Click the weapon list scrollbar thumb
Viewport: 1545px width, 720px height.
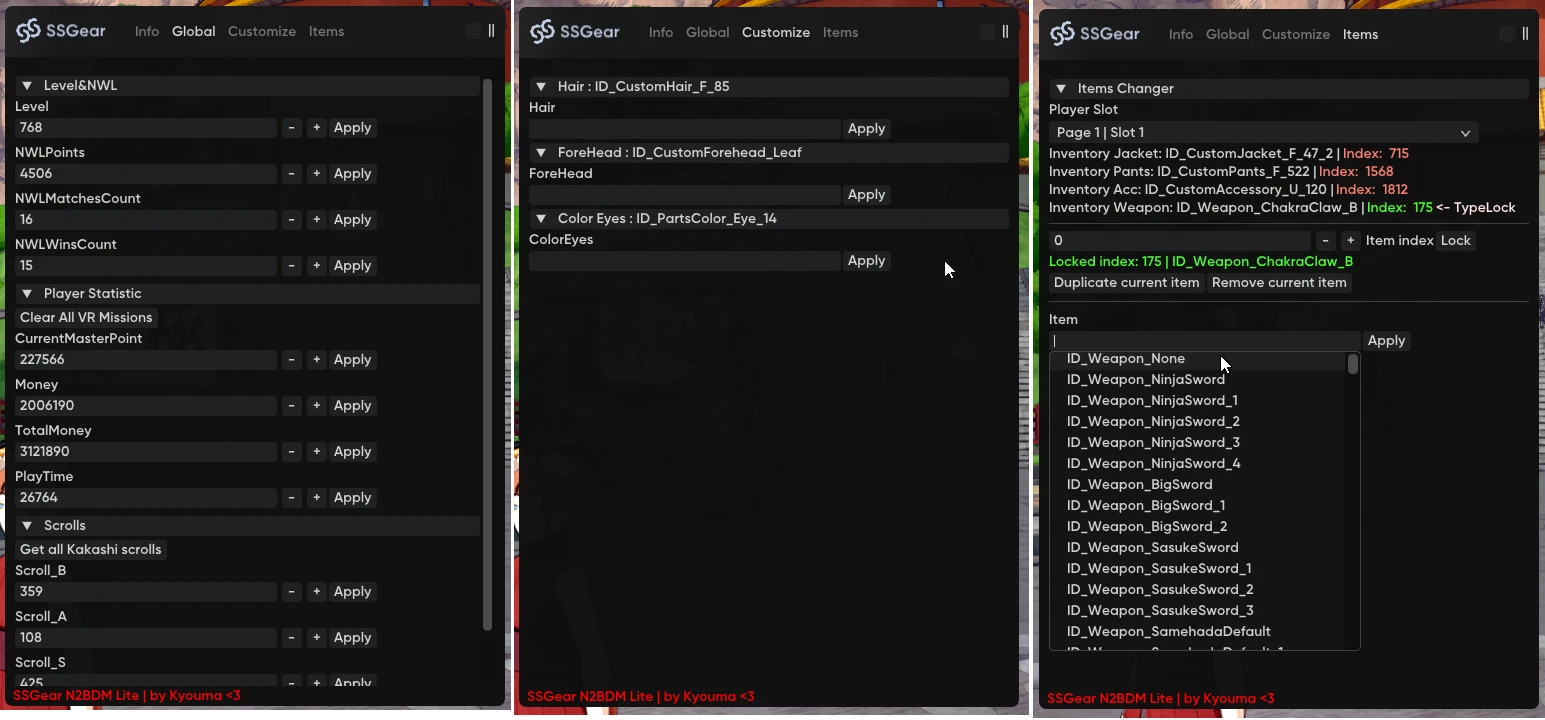coord(1353,364)
